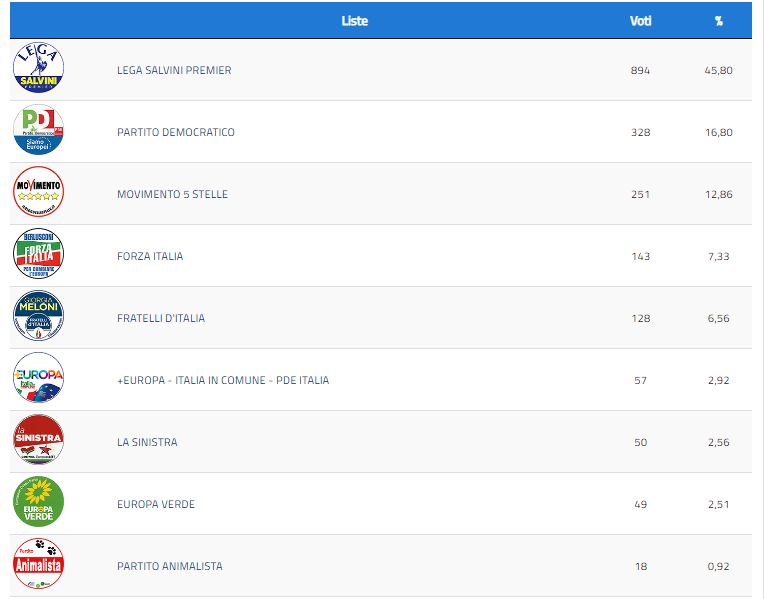Open the LEGA SALVINI PREMIER list name

[x=174, y=70]
